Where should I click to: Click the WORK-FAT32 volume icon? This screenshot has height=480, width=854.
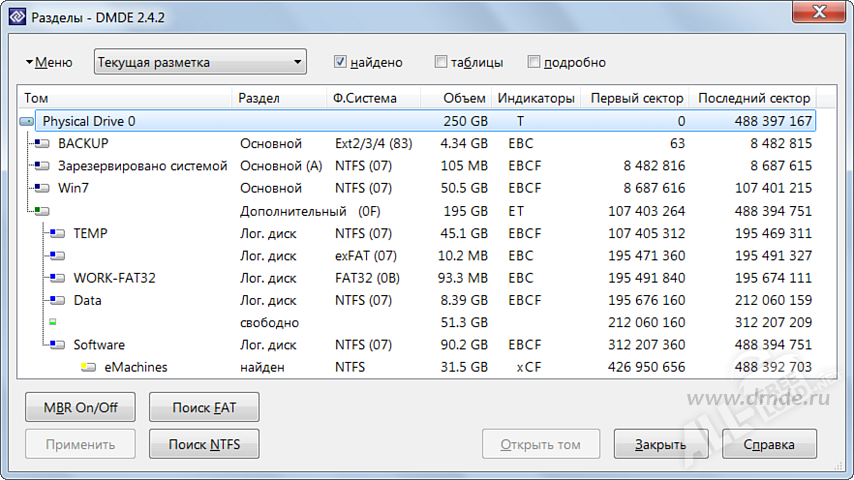[57, 278]
